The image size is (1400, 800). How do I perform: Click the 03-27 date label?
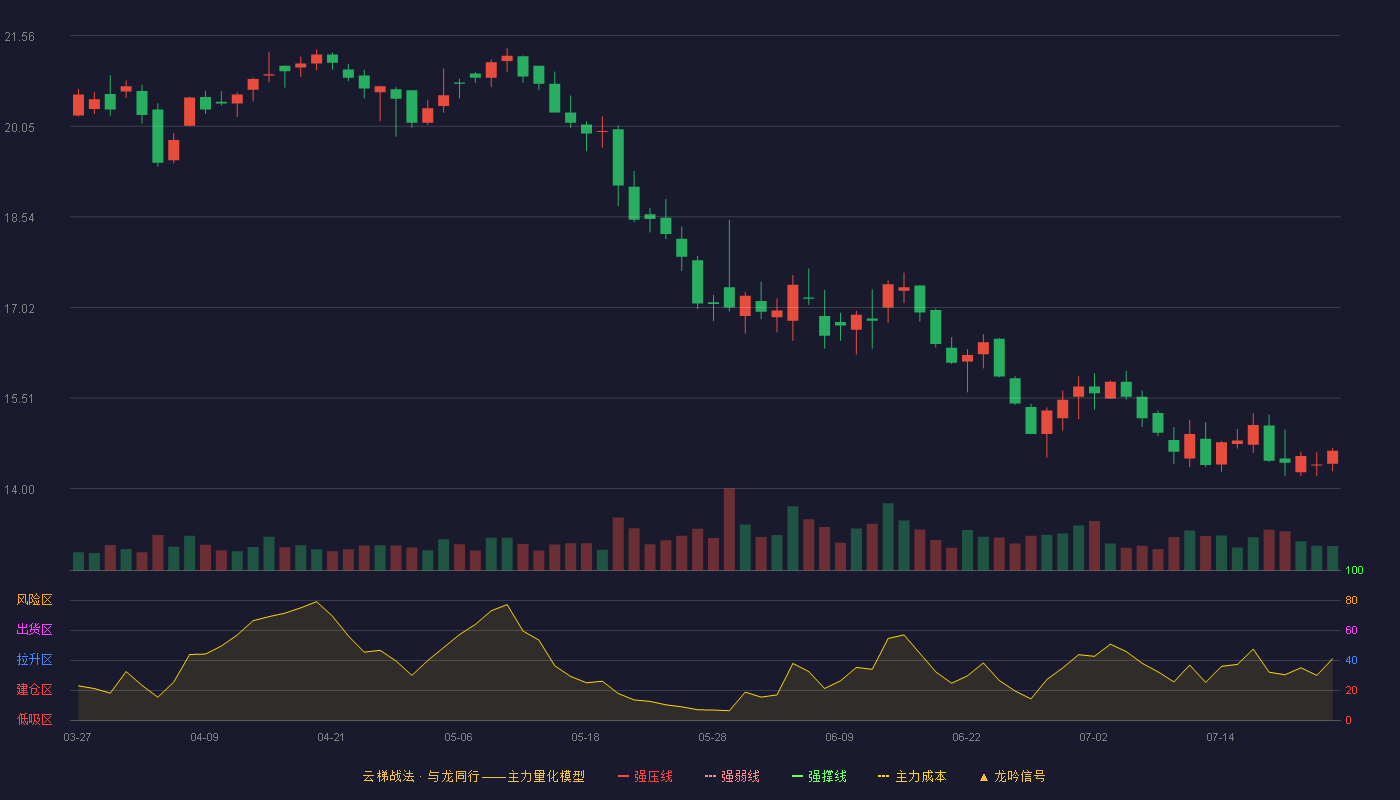pyautogui.click(x=77, y=737)
